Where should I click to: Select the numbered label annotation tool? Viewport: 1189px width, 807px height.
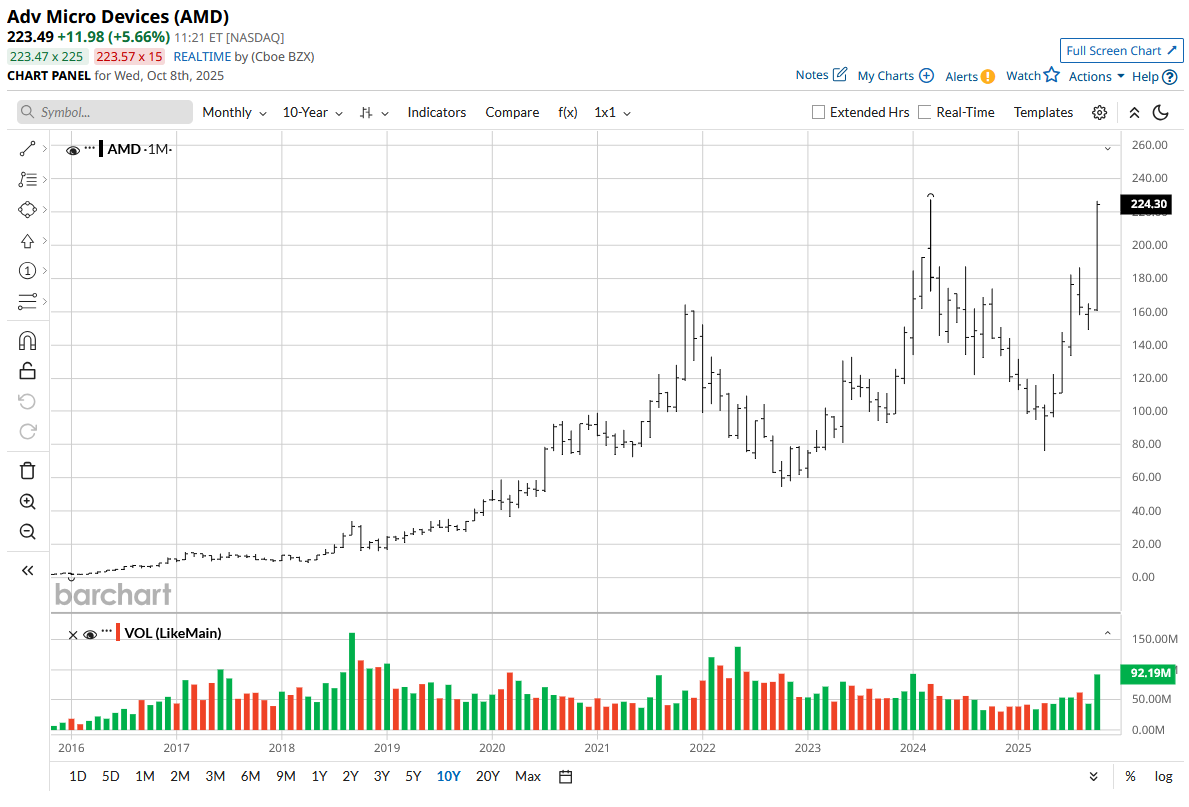pyautogui.click(x=27, y=271)
